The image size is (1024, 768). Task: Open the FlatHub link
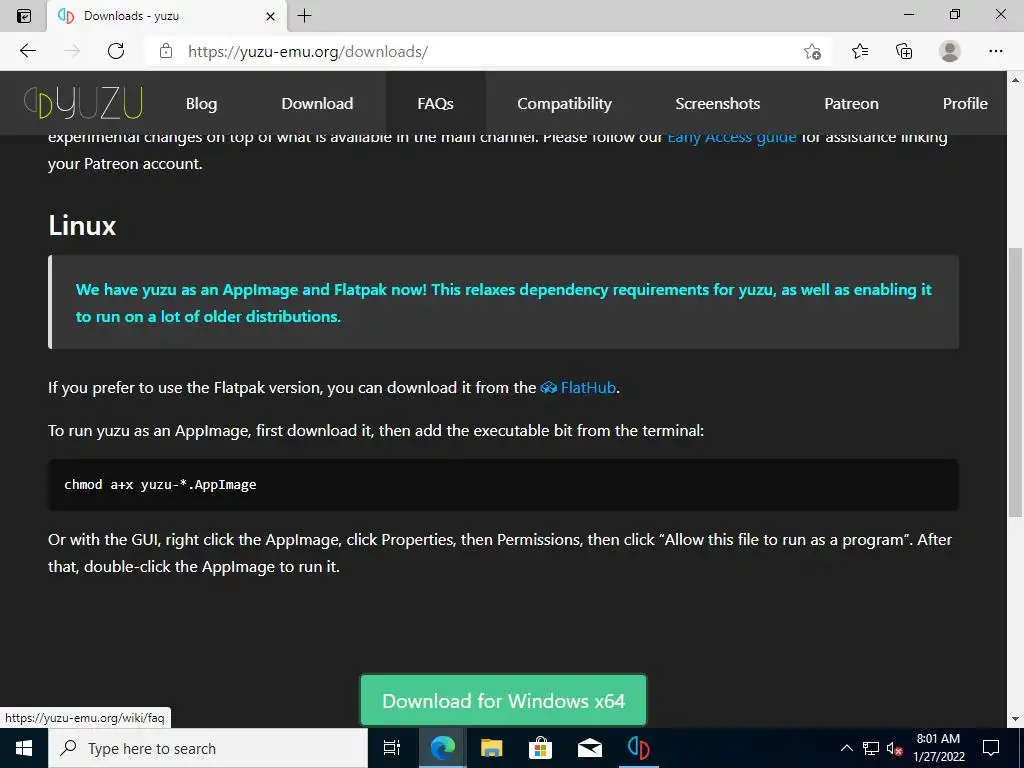click(x=588, y=388)
